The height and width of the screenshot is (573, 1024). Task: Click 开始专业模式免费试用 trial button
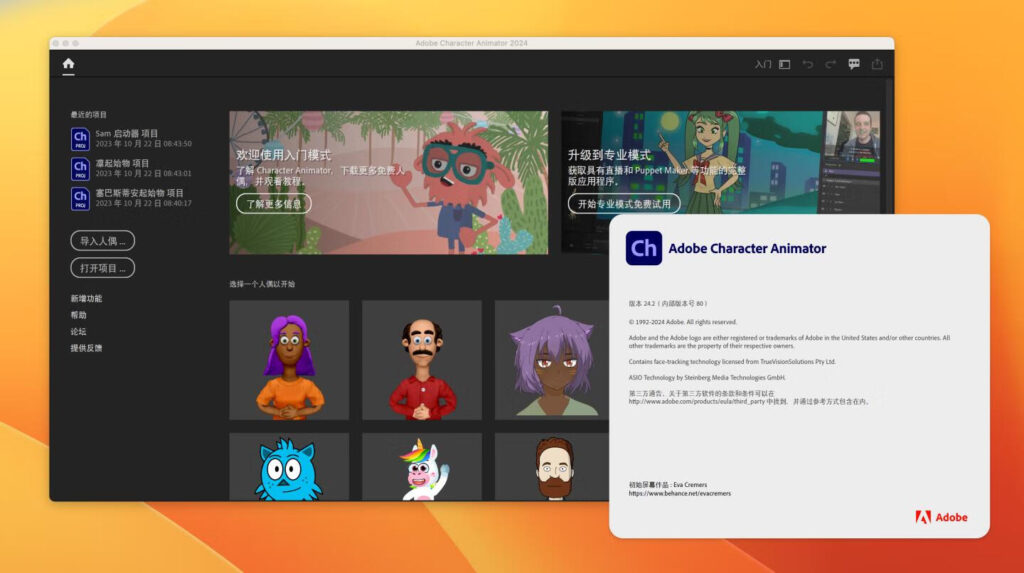pos(624,204)
